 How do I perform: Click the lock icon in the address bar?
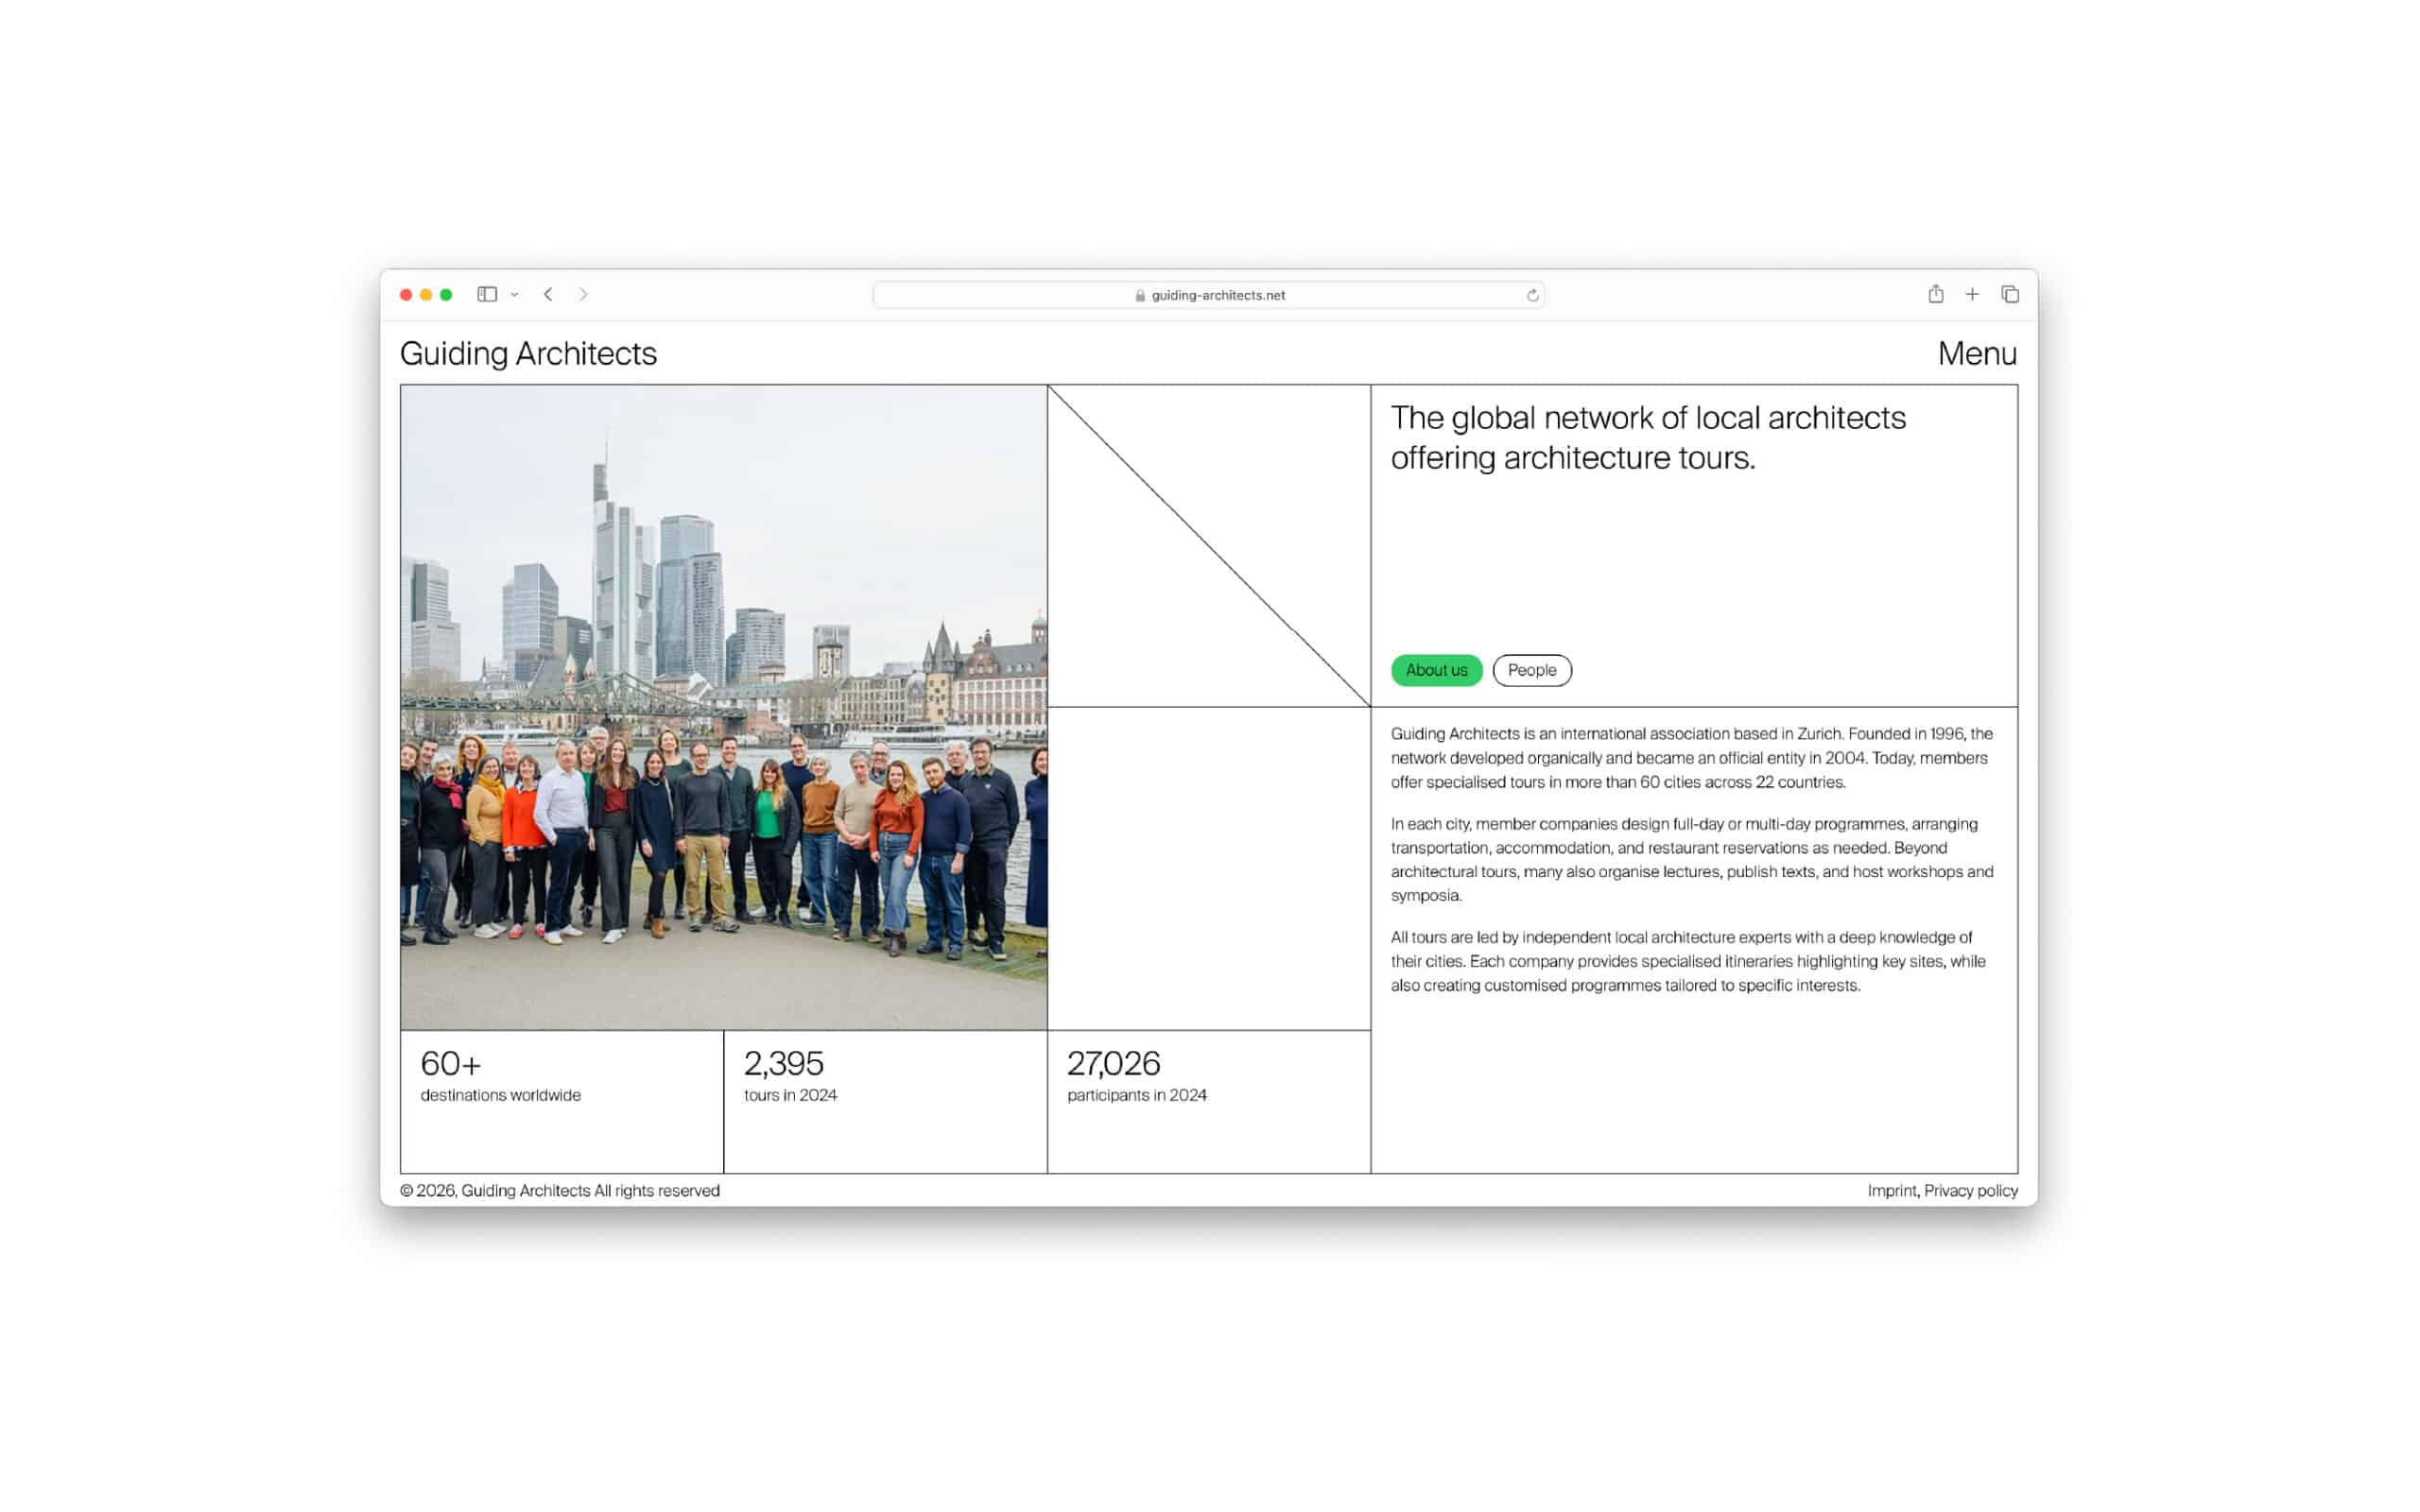[1140, 295]
